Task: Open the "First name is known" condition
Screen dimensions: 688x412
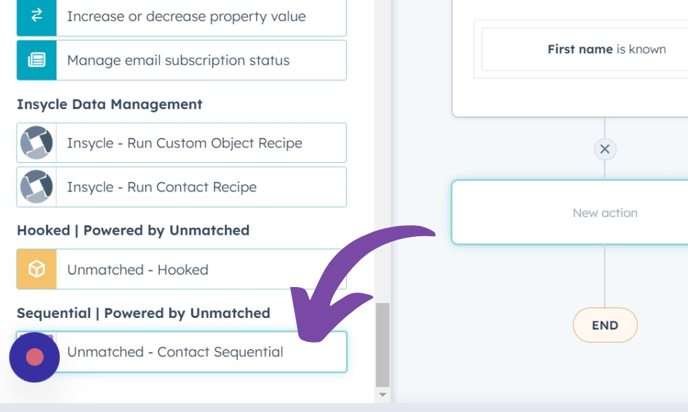Action: 605,49
